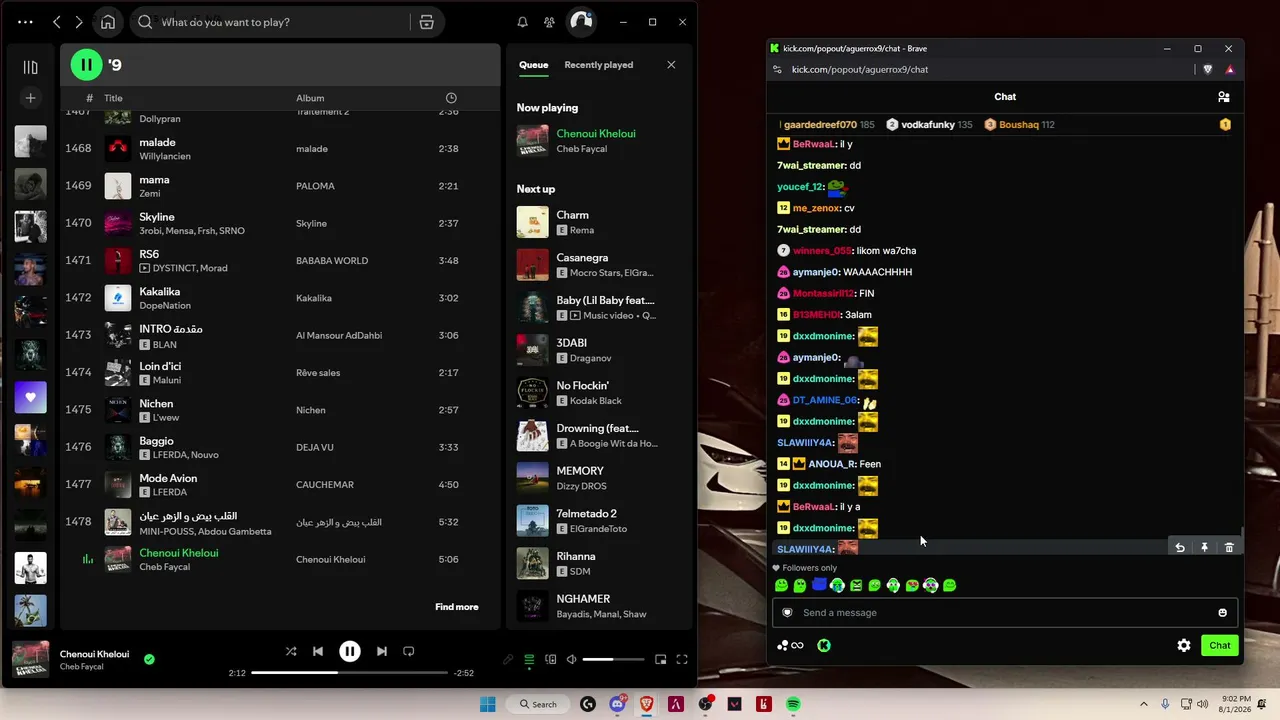The width and height of the screenshot is (1280, 720).
Task: Select MEMORY by Dizzy DROS in queue
Action: 598,478
